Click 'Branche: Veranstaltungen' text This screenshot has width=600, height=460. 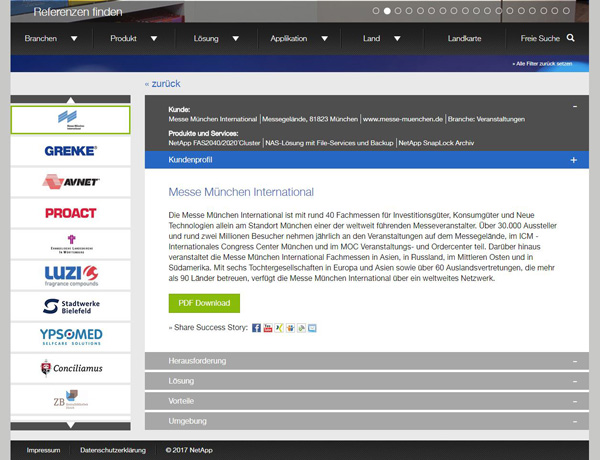pos(486,119)
